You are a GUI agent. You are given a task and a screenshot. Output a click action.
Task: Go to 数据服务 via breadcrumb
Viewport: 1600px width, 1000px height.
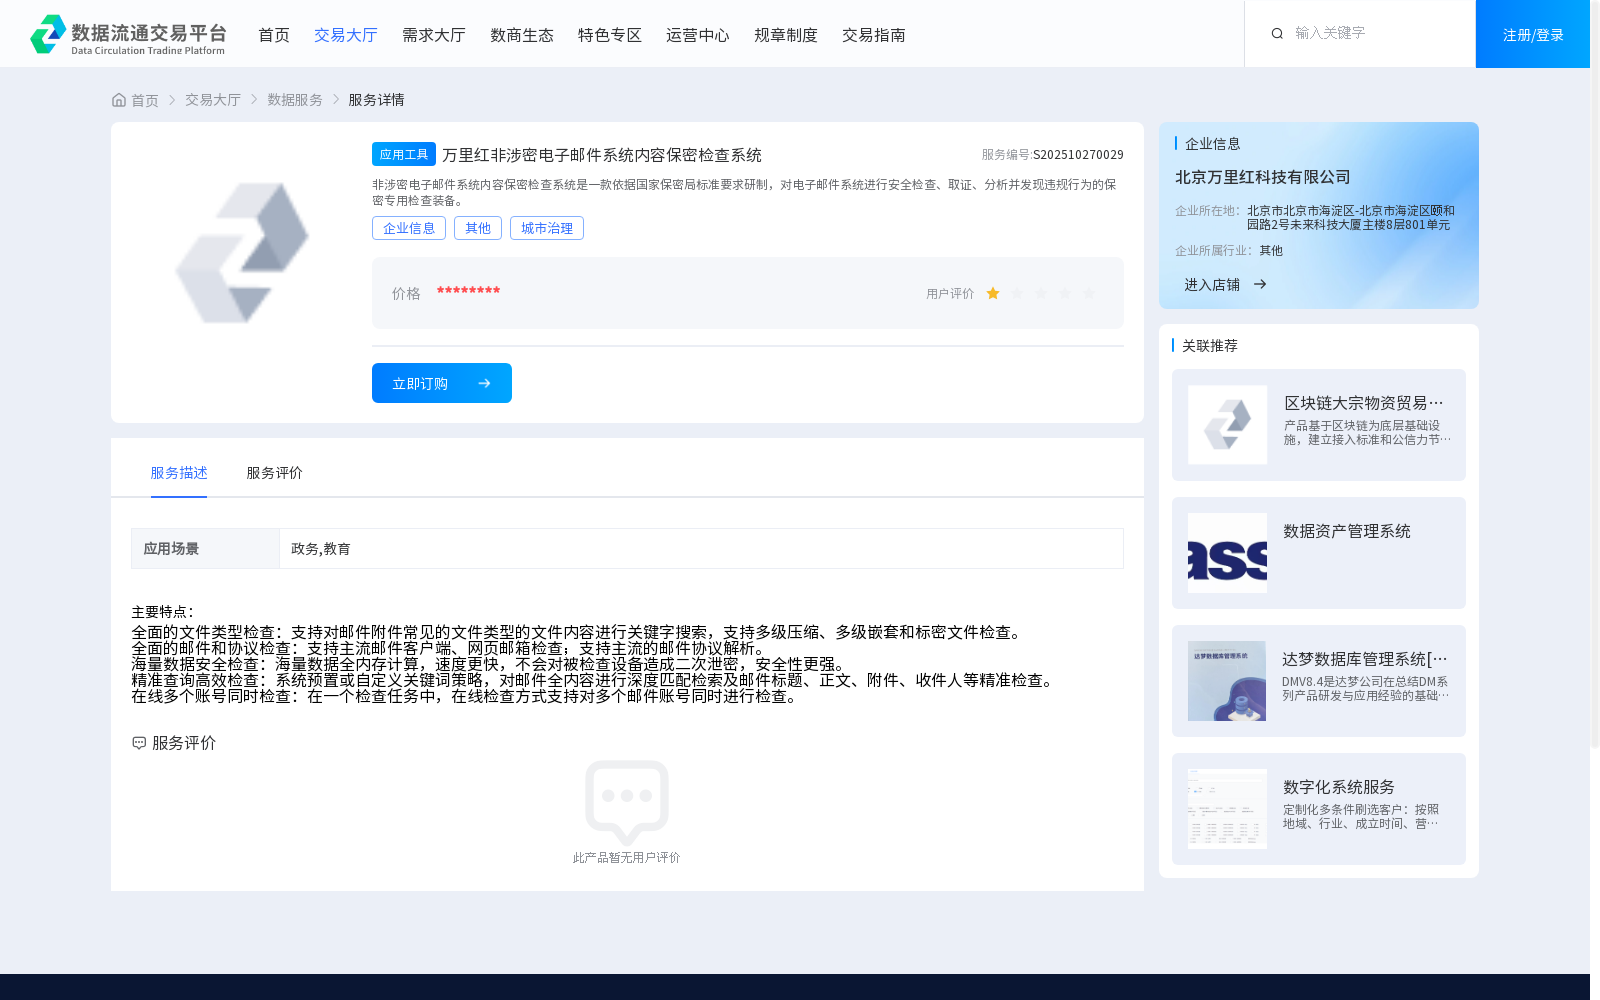tap(295, 100)
